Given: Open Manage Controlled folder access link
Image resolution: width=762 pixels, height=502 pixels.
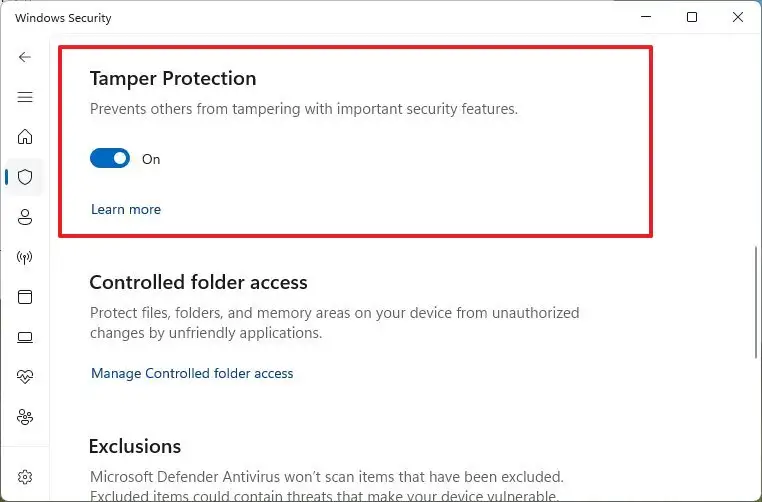Looking at the screenshot, I should 192,373.
